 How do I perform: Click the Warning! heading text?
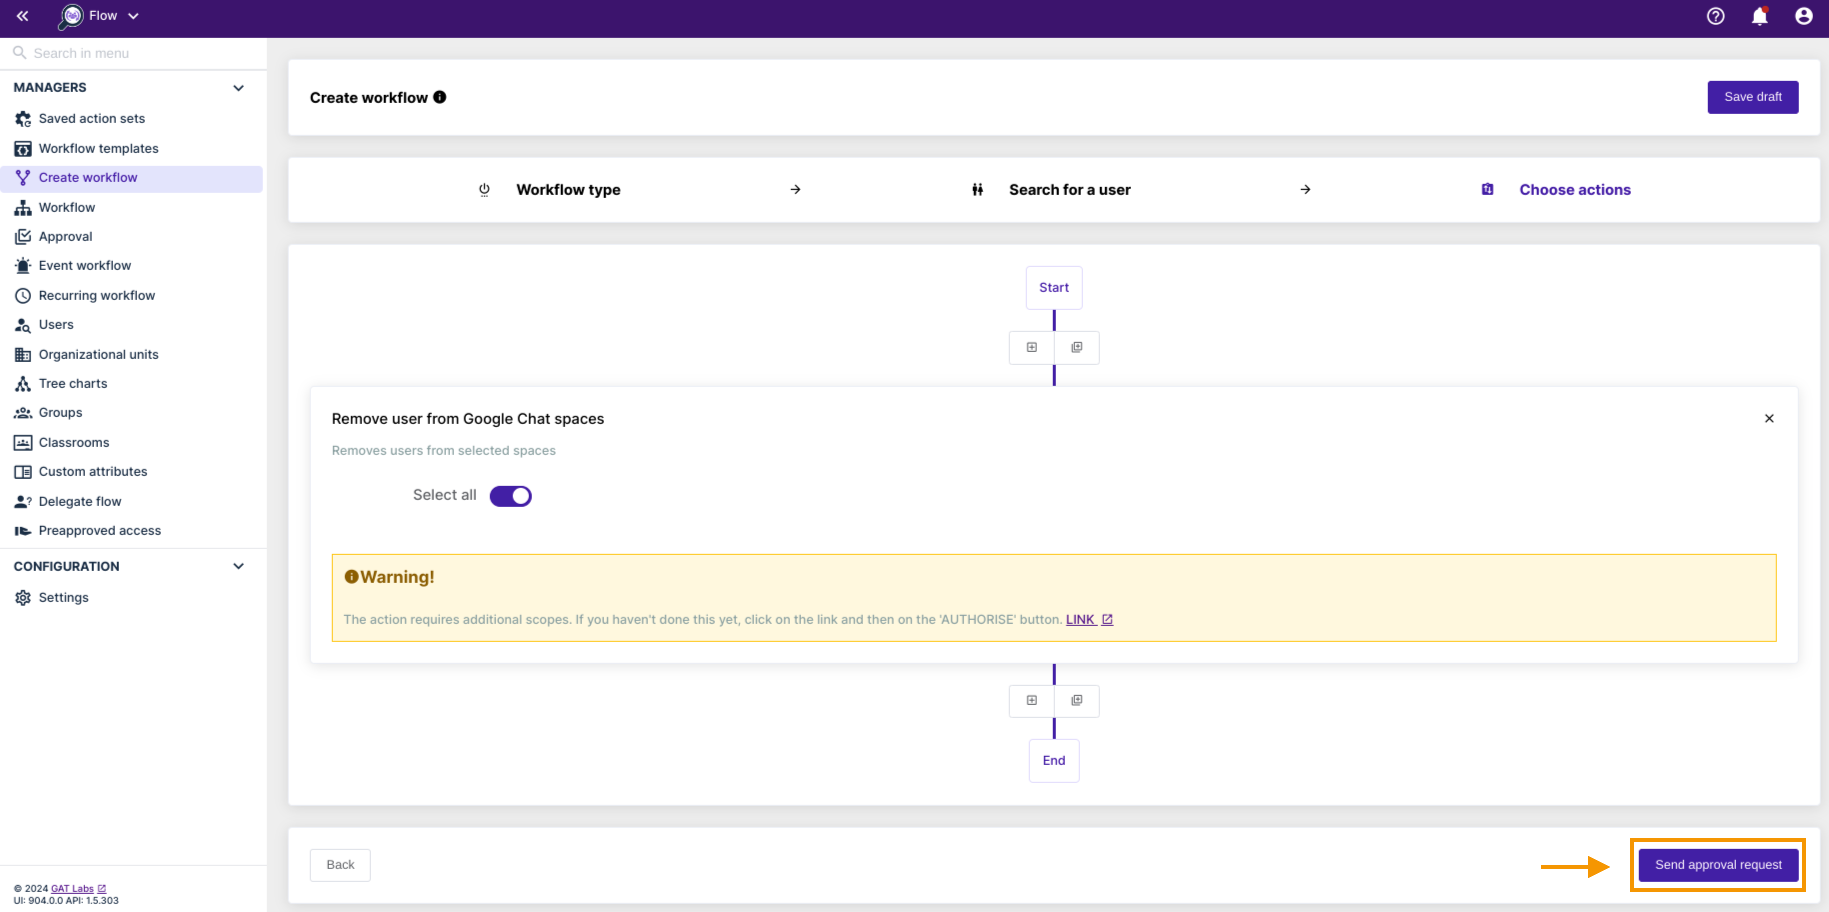coord(397,577)
